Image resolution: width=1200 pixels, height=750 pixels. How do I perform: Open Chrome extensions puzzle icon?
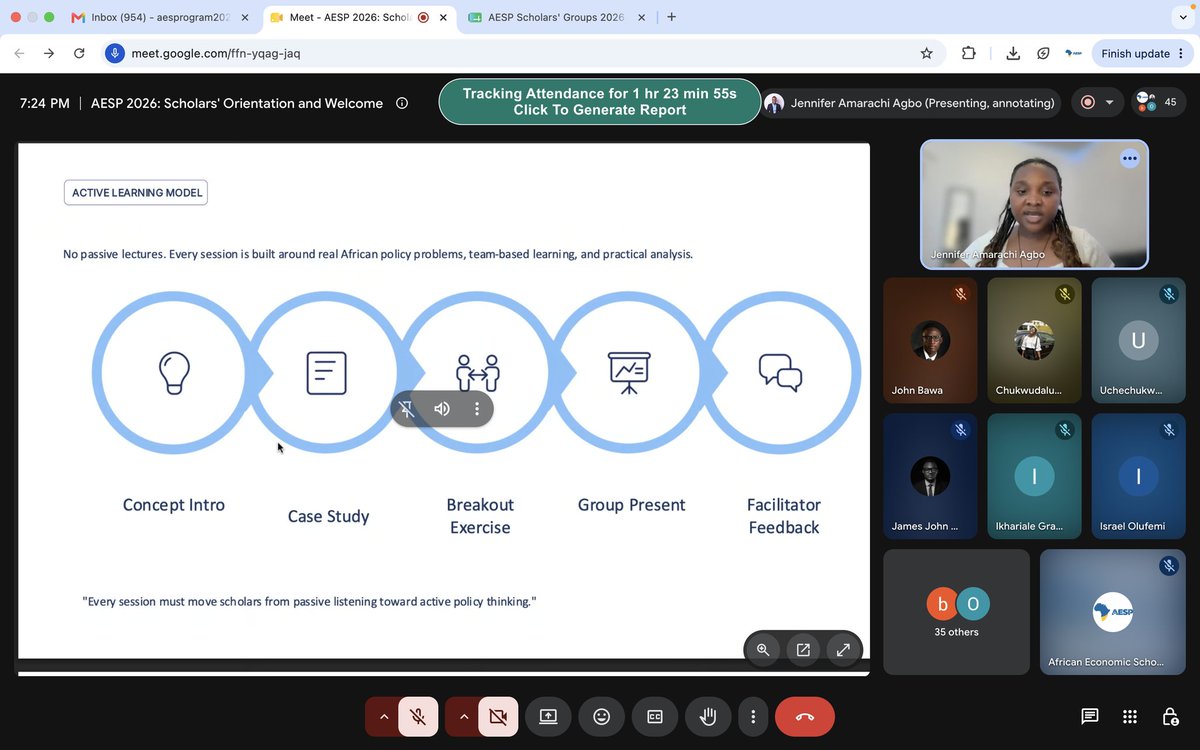(968, 53)
